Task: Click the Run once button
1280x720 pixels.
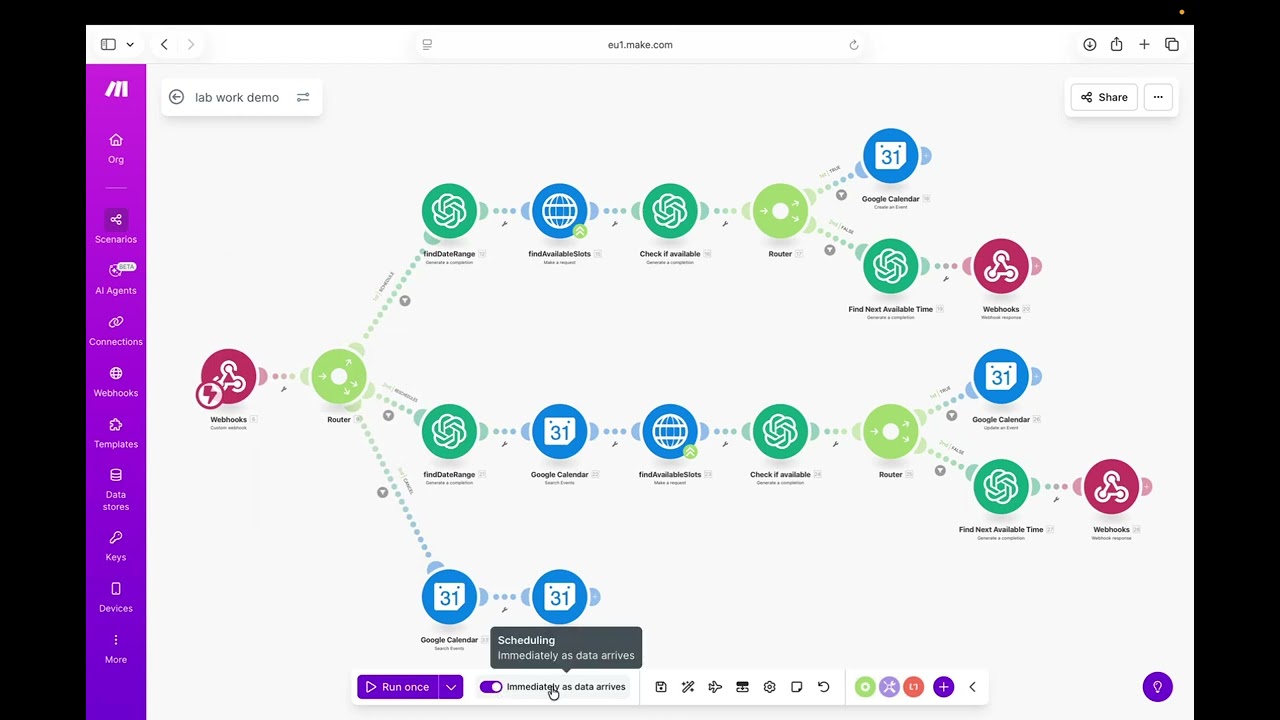Action: pos(398,687)
